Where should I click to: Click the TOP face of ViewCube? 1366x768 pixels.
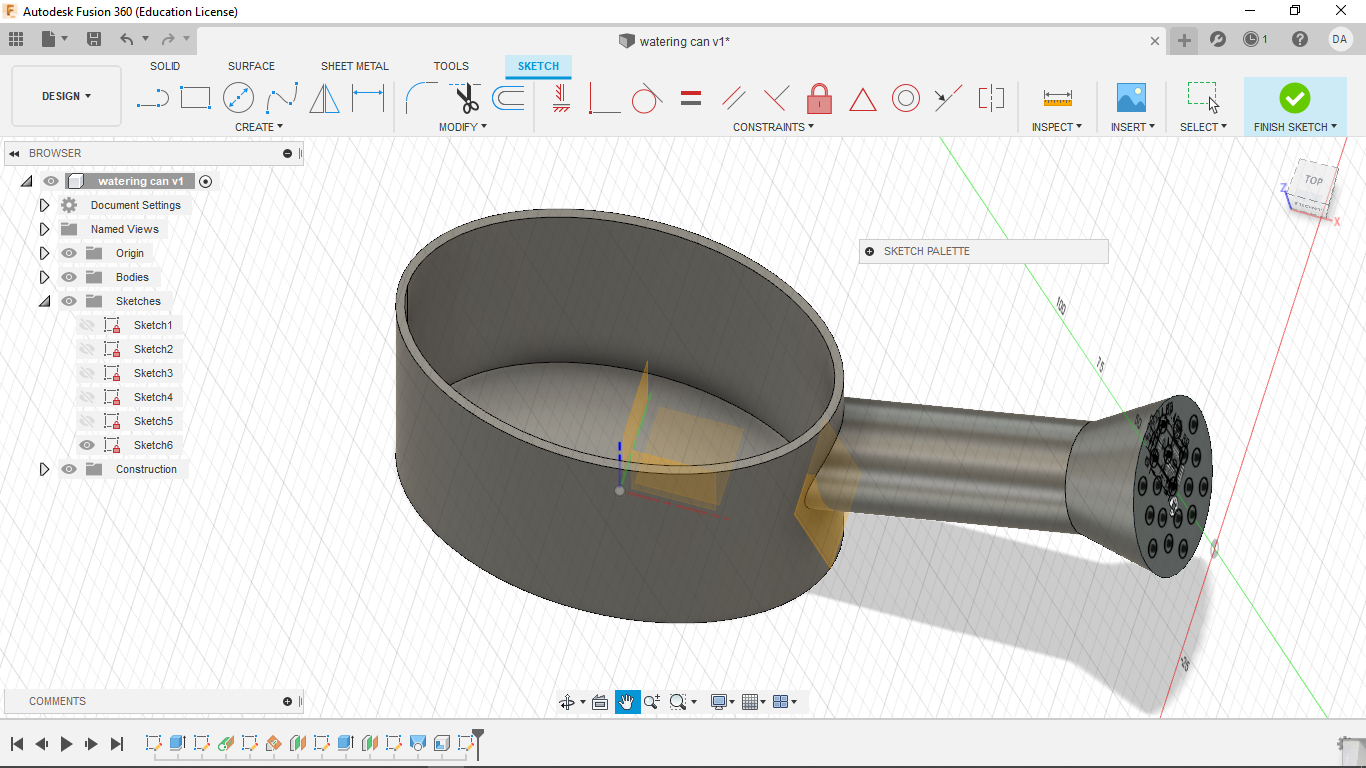tap(1313, 181)
